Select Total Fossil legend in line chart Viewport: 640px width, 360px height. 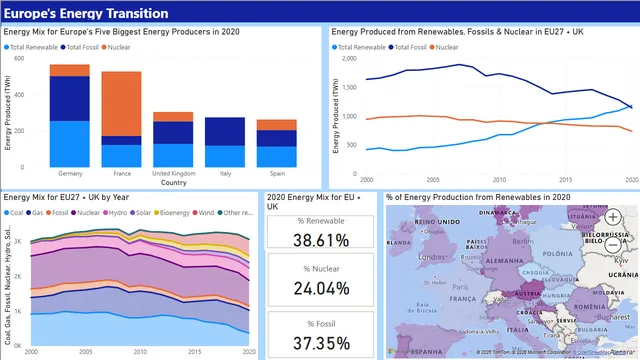click(x=407, y=47)
